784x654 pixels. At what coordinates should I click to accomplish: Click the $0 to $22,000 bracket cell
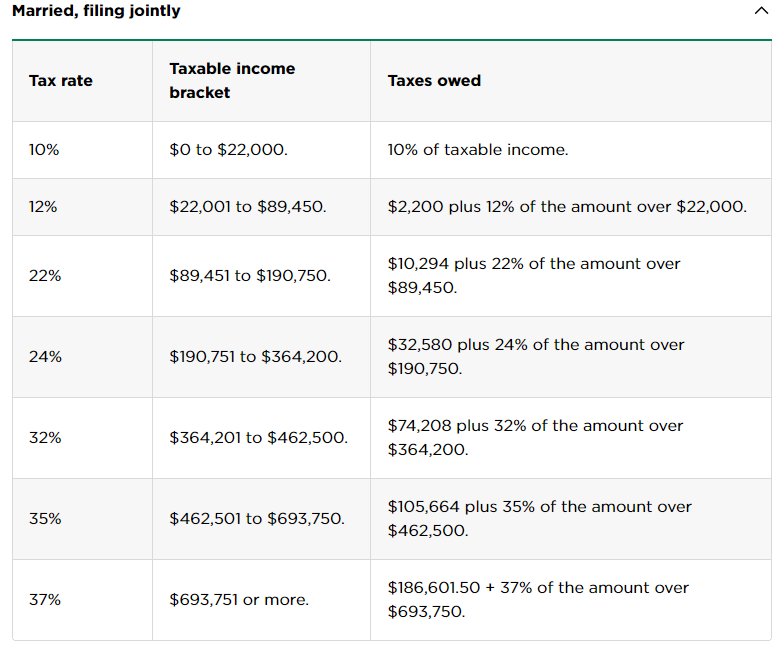tap(262, 150)
